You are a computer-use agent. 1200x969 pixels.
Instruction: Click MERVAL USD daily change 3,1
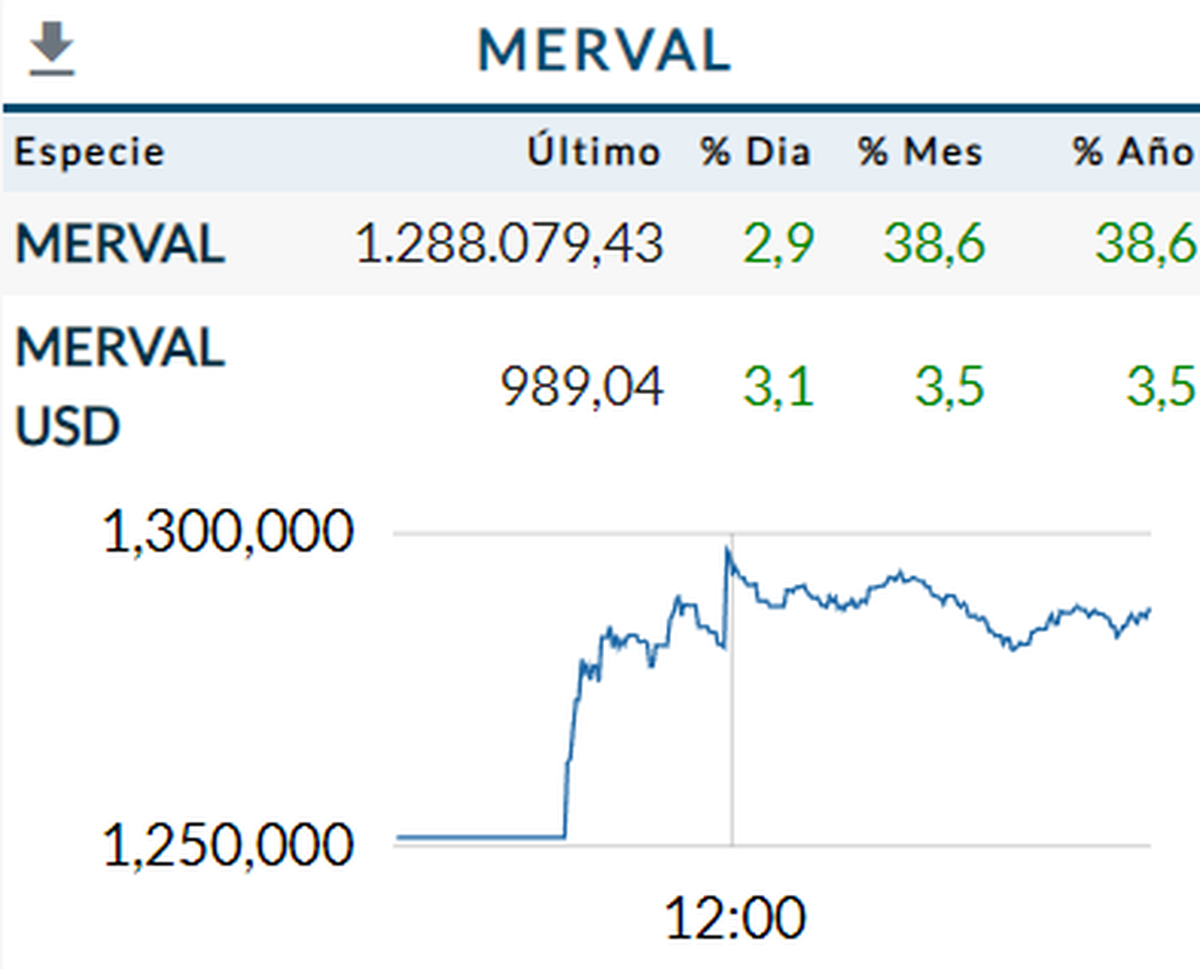click(778, 387)
